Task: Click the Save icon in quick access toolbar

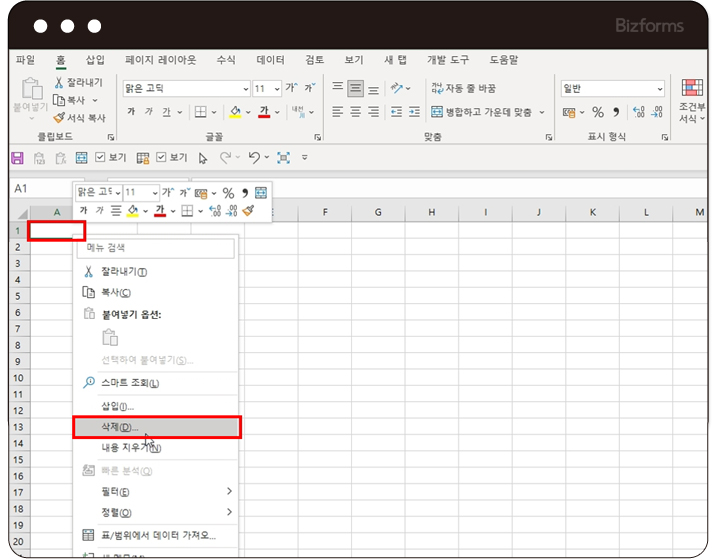Action: (17, 158)
